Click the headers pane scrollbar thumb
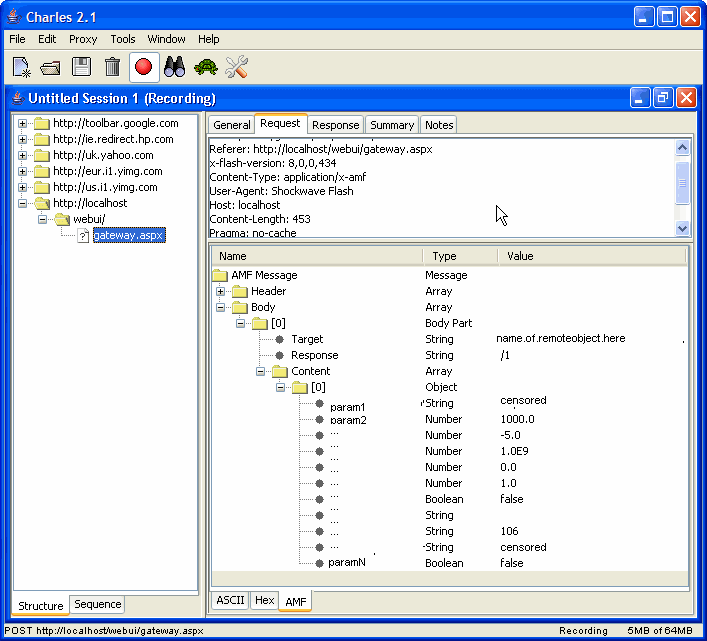 682,183
